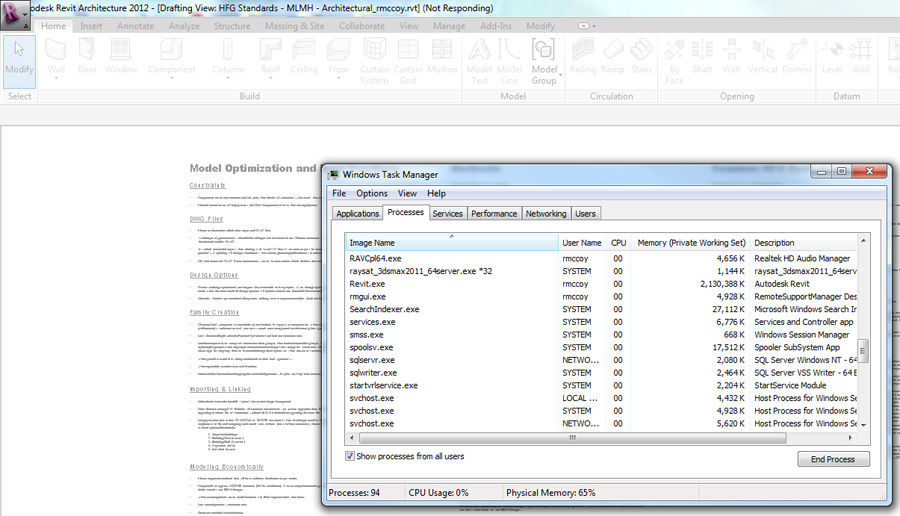Select the Mullion tool icon
Viewport: 900px width, 516px height.
tap(442, 56)
